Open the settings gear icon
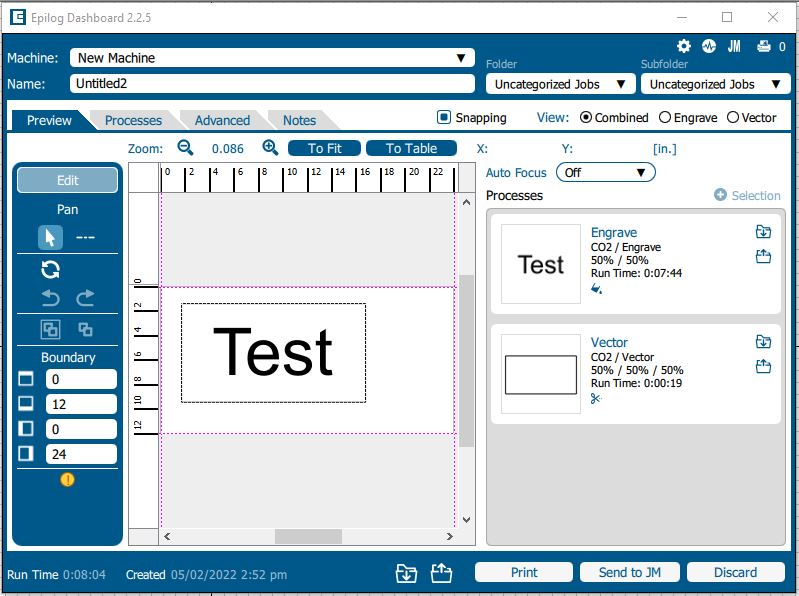This screenshot has width=799, height=596. 683,46
